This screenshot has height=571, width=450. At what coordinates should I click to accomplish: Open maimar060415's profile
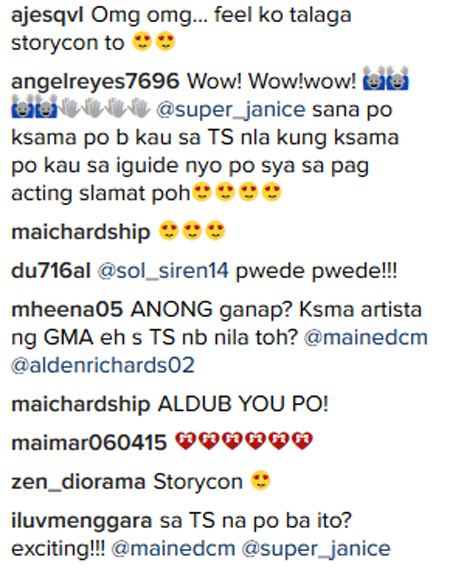[x=89, y=443]
